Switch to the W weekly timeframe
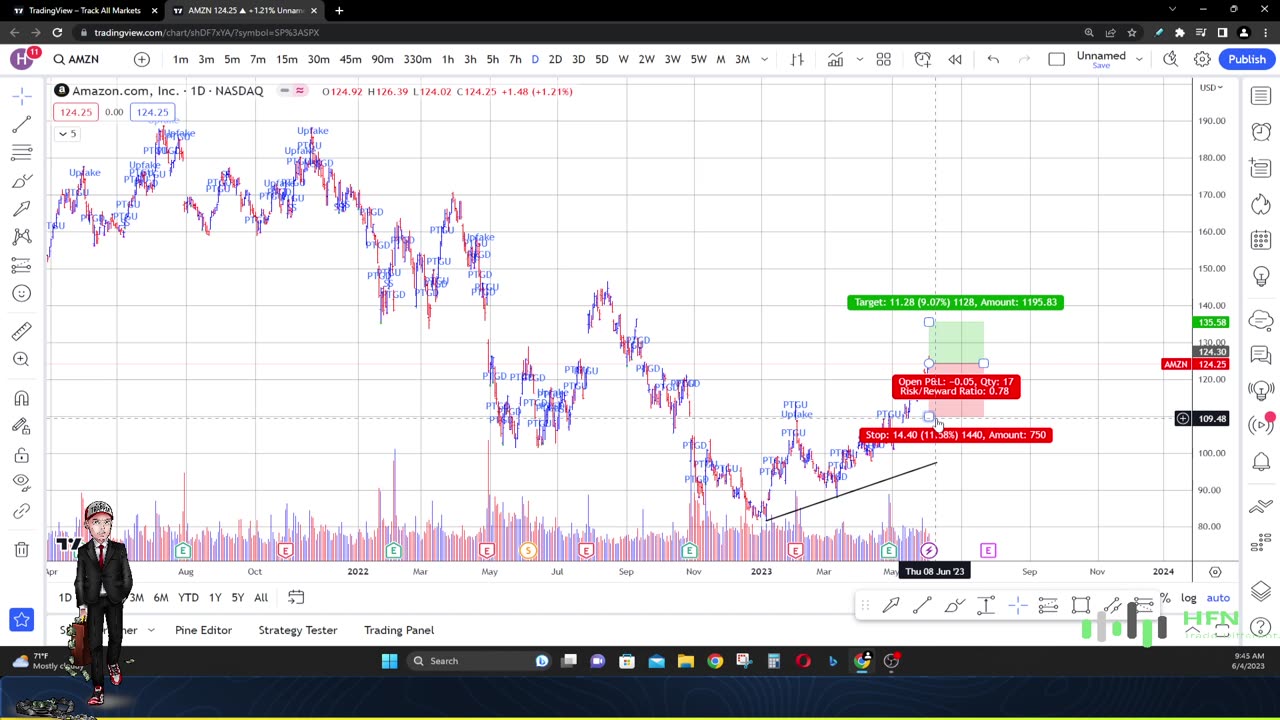Viewport: 1280px width, 720px height. pos(623,59)
